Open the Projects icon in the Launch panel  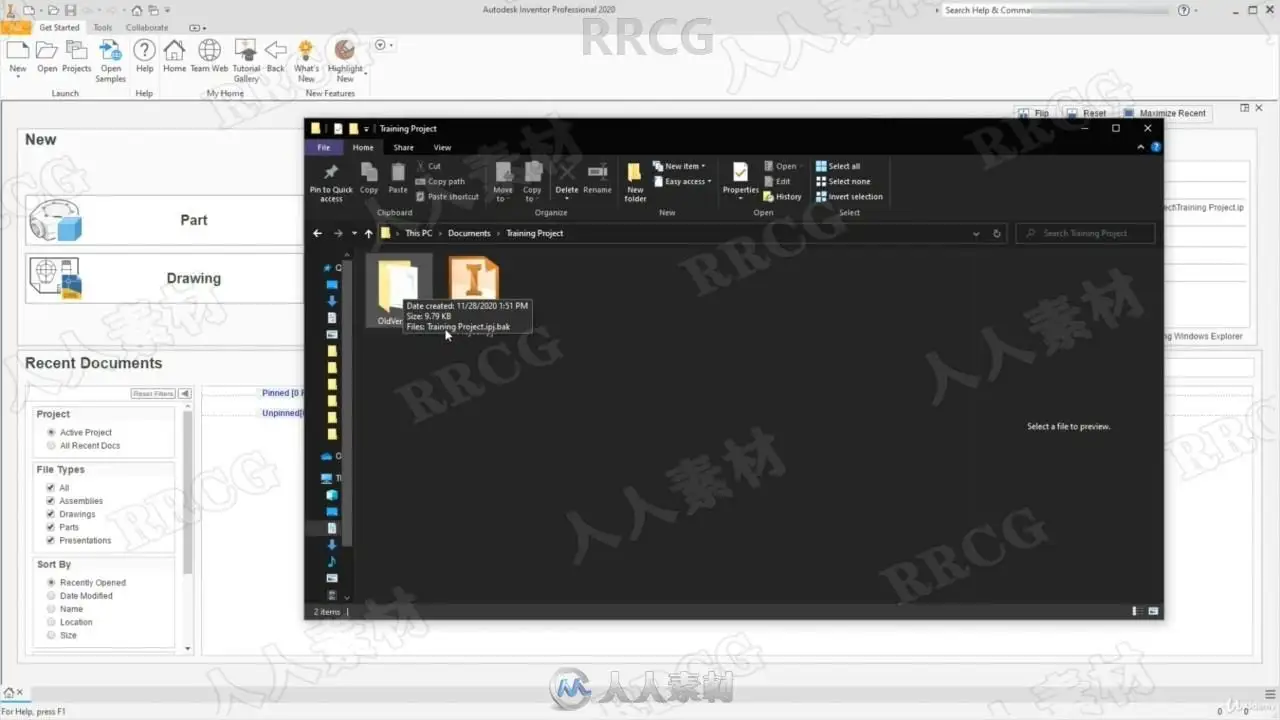pos(76,50)
